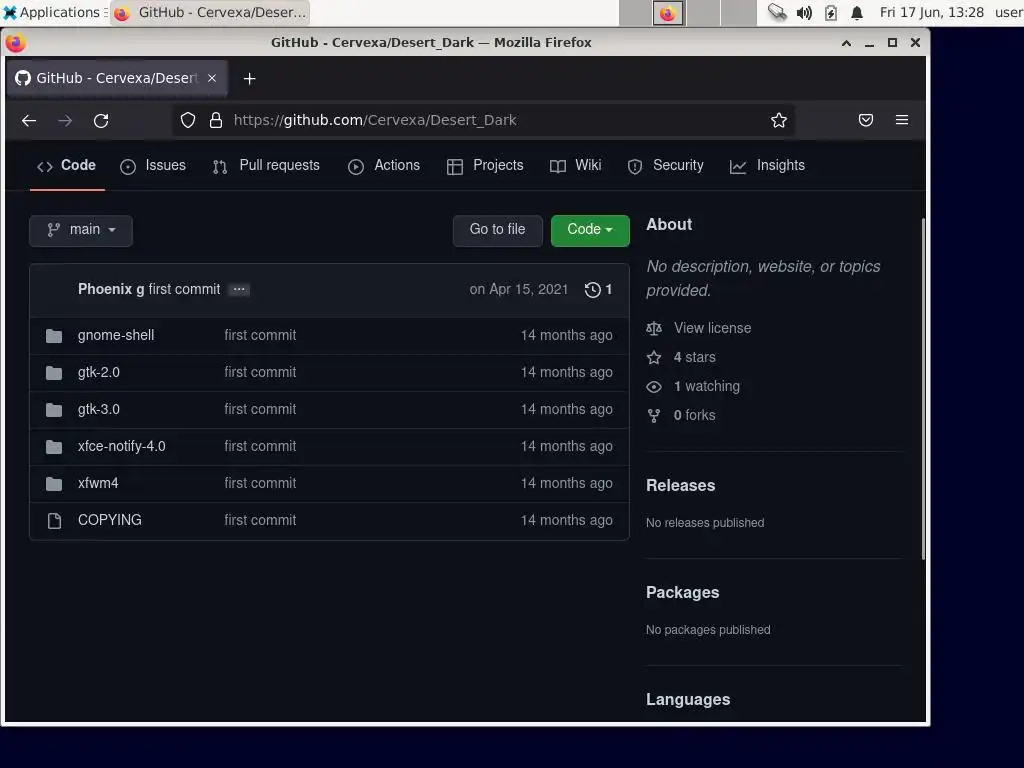Open the main branch dropdown
The image size is (1024, 768).
point(81,230)
